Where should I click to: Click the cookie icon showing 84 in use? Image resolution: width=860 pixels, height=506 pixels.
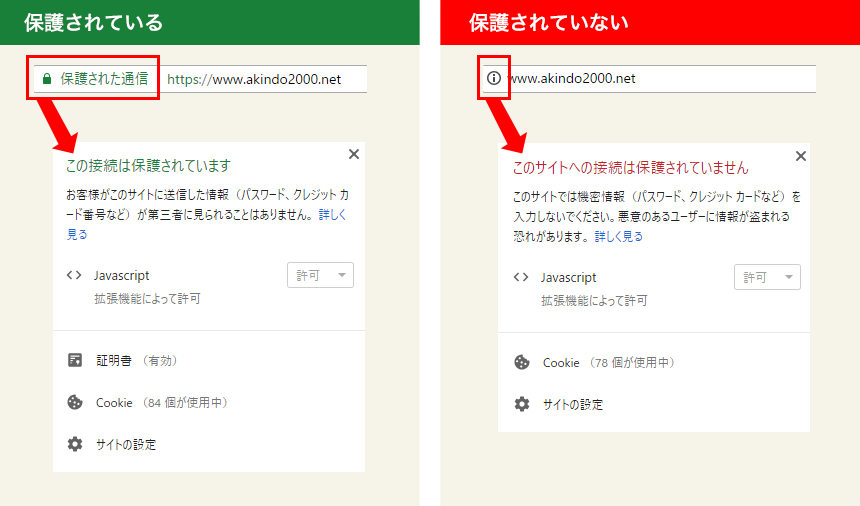click(x=74, y=403)
